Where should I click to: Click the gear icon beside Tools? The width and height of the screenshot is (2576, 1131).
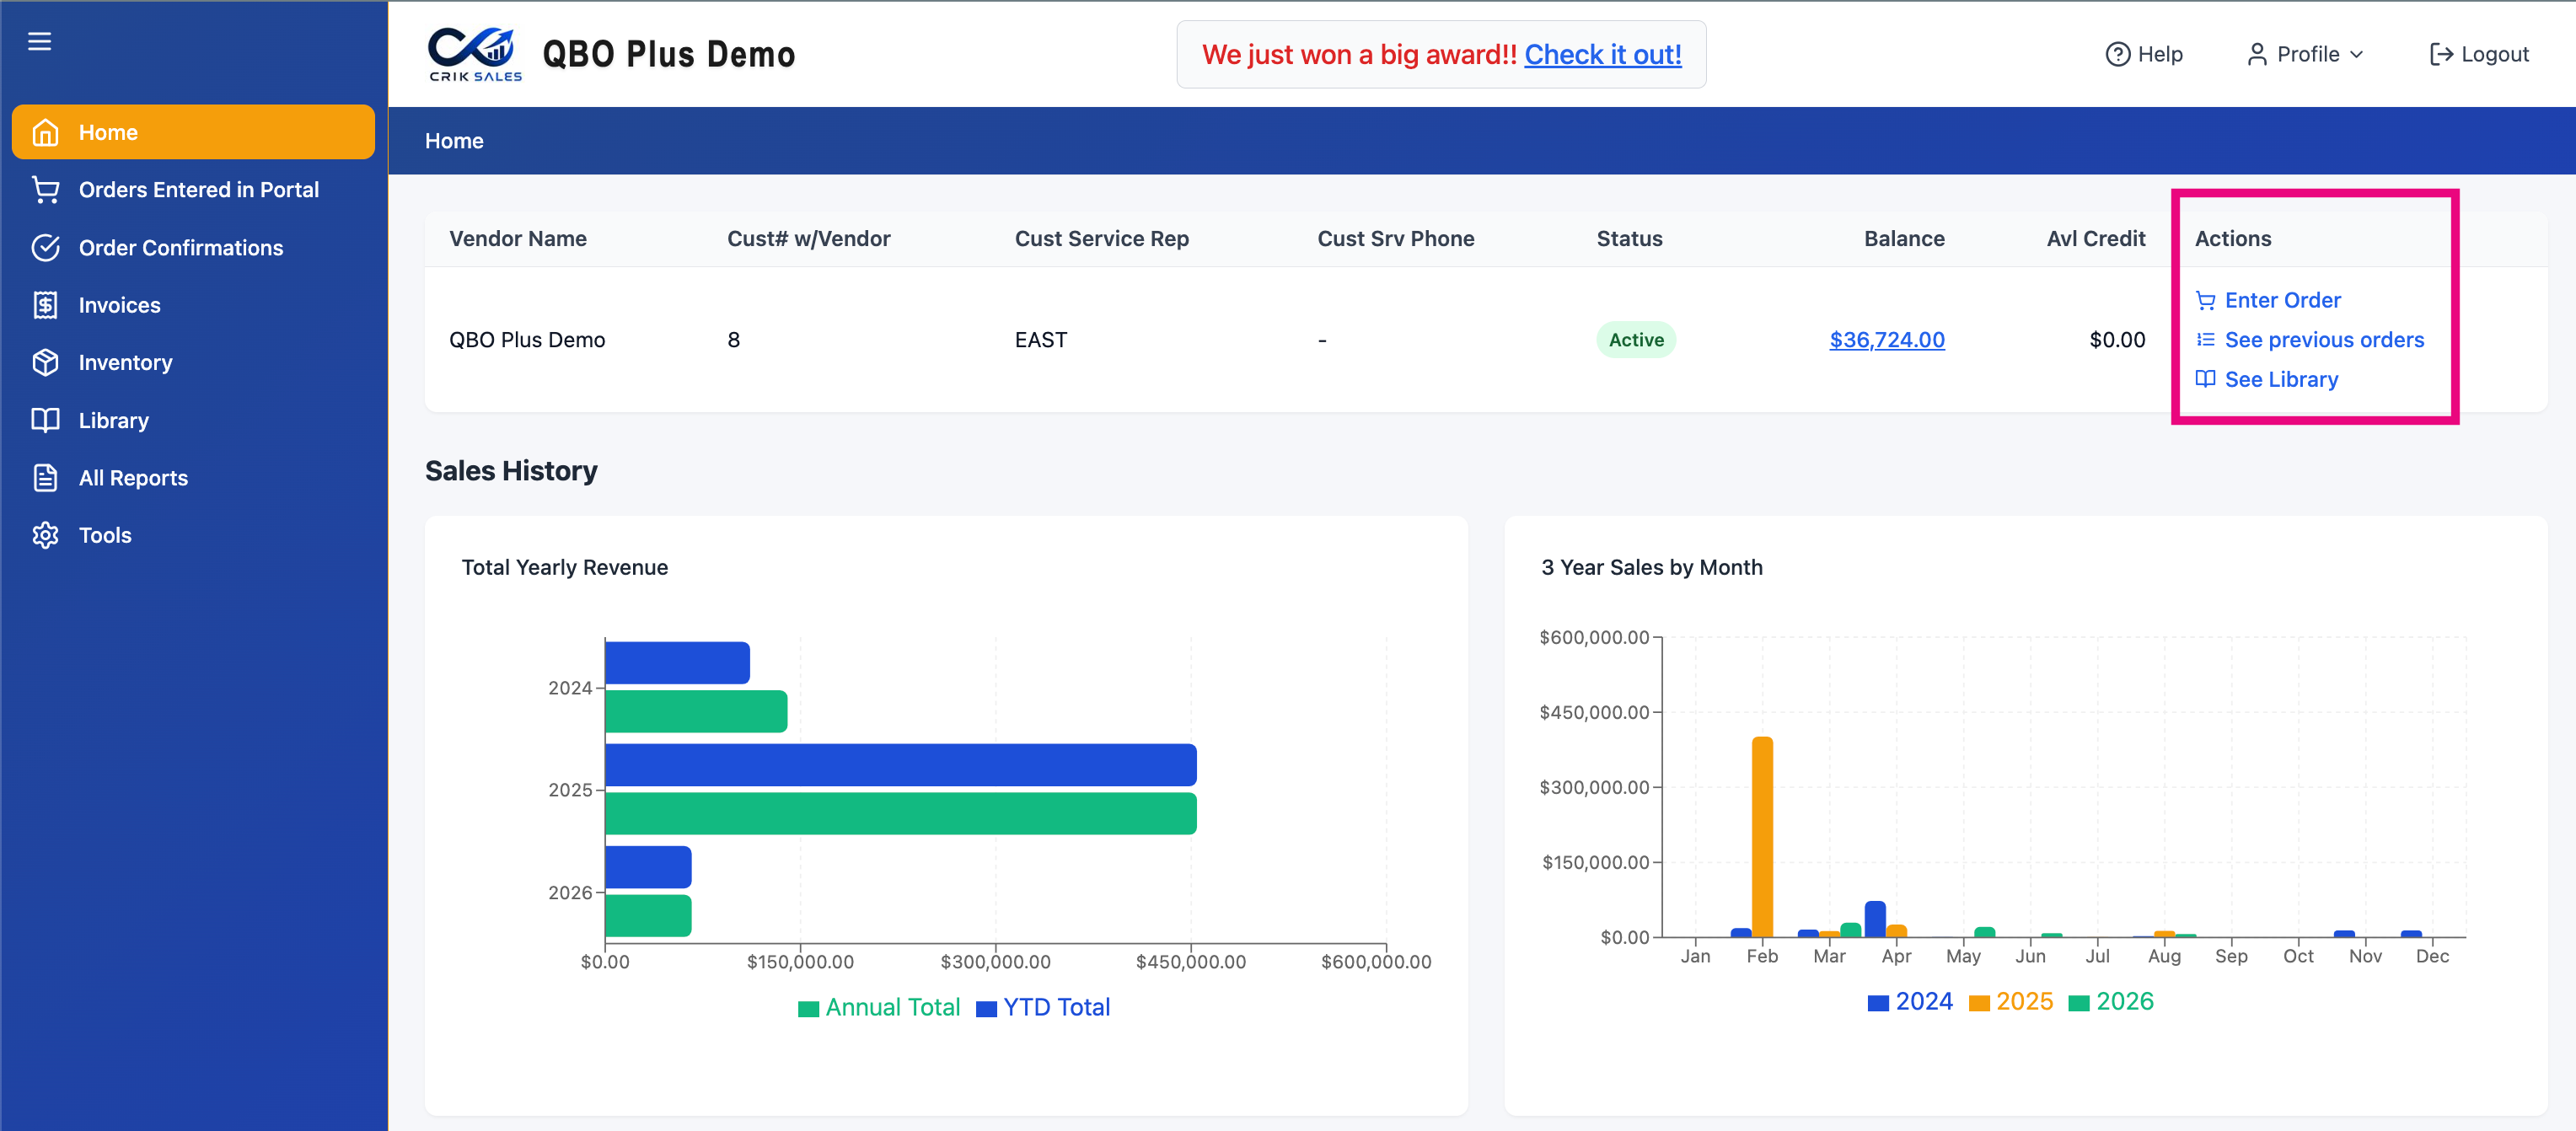[45, 535]
